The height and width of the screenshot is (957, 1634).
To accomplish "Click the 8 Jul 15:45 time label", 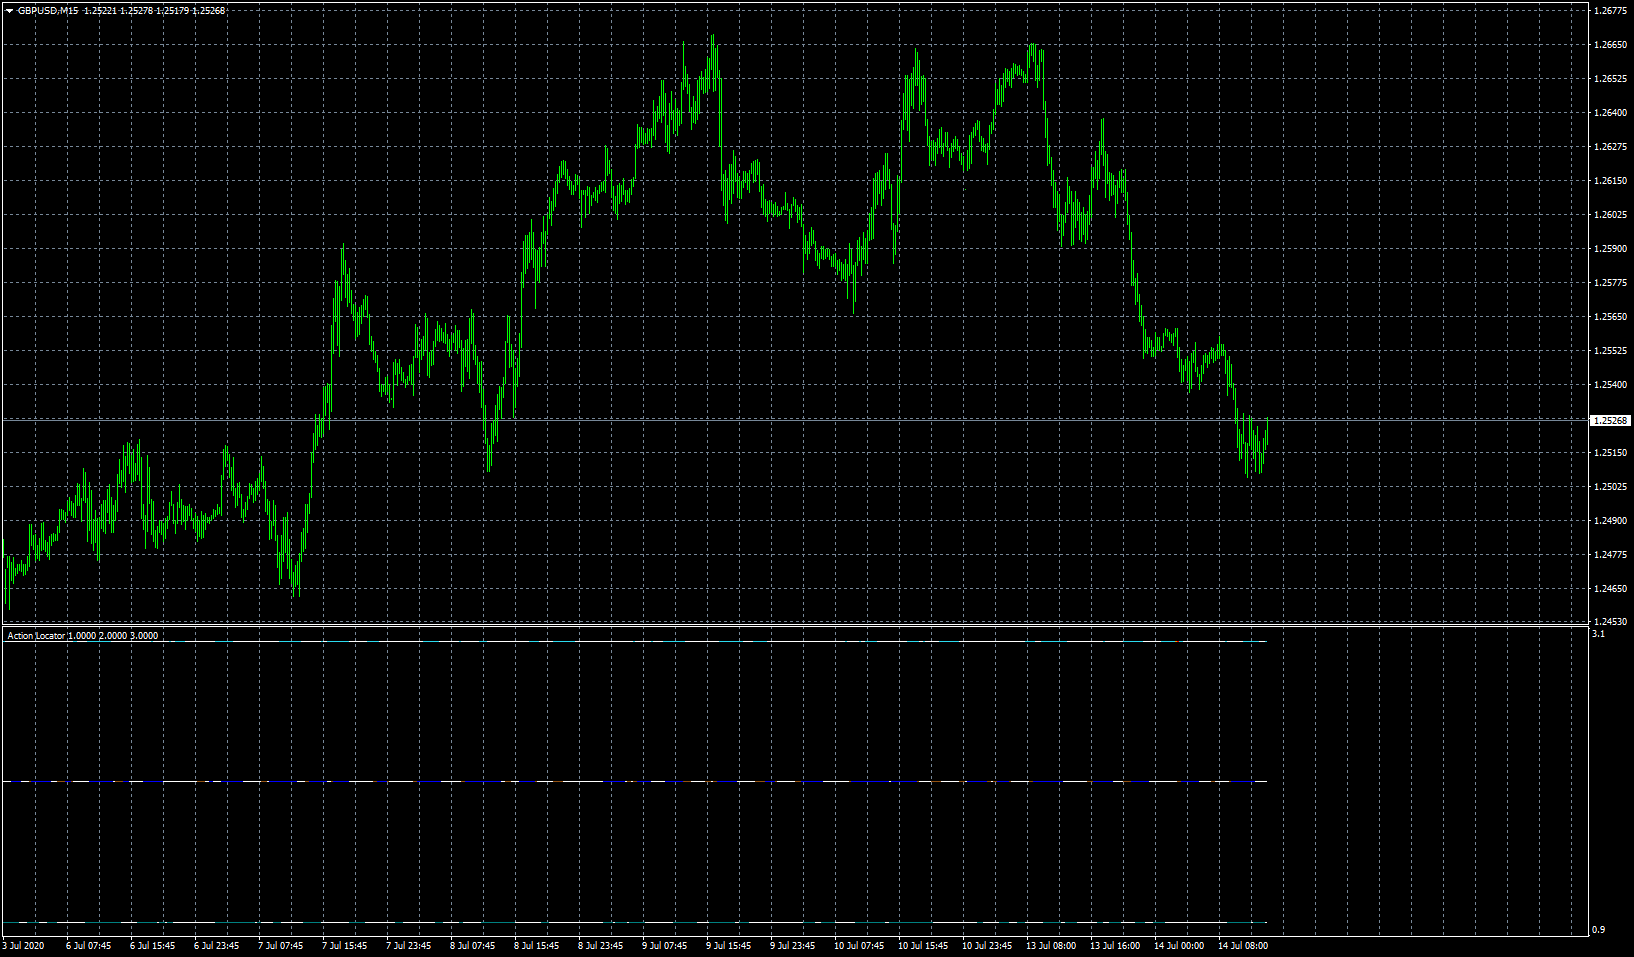I will [536, 946].
